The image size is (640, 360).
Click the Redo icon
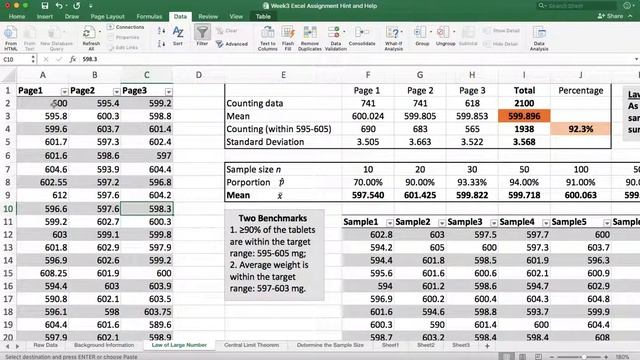(76, 6)
